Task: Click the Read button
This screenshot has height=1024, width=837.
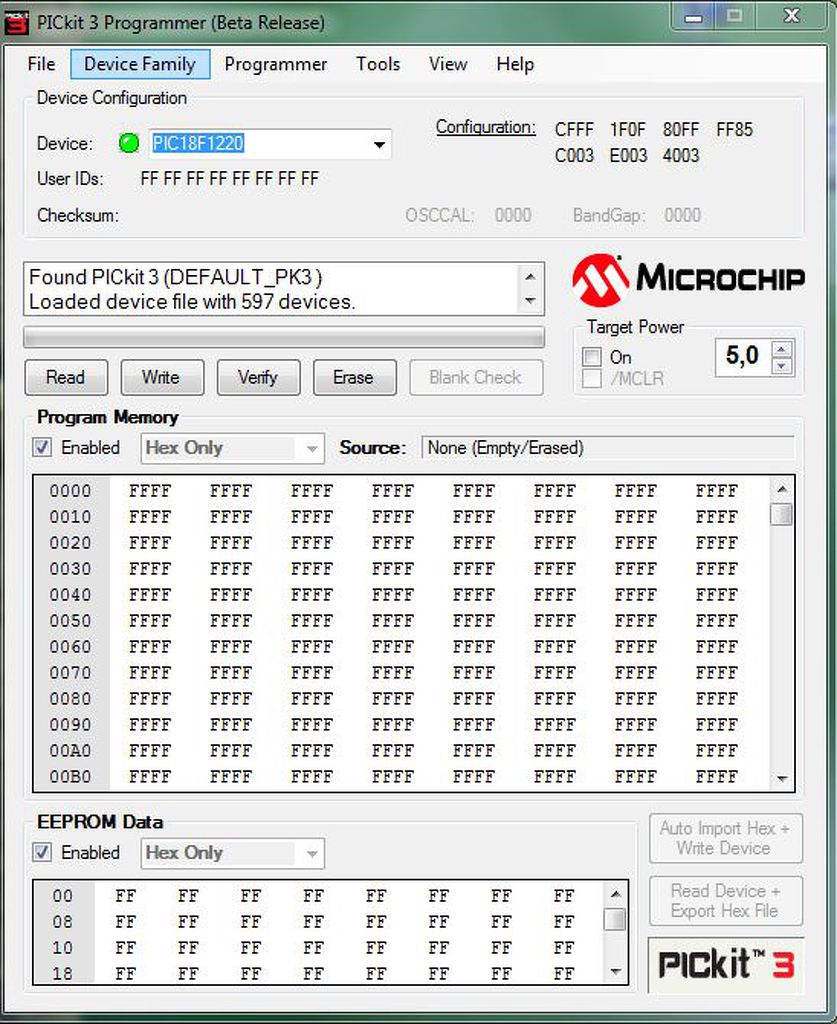Action: (66, 377)
